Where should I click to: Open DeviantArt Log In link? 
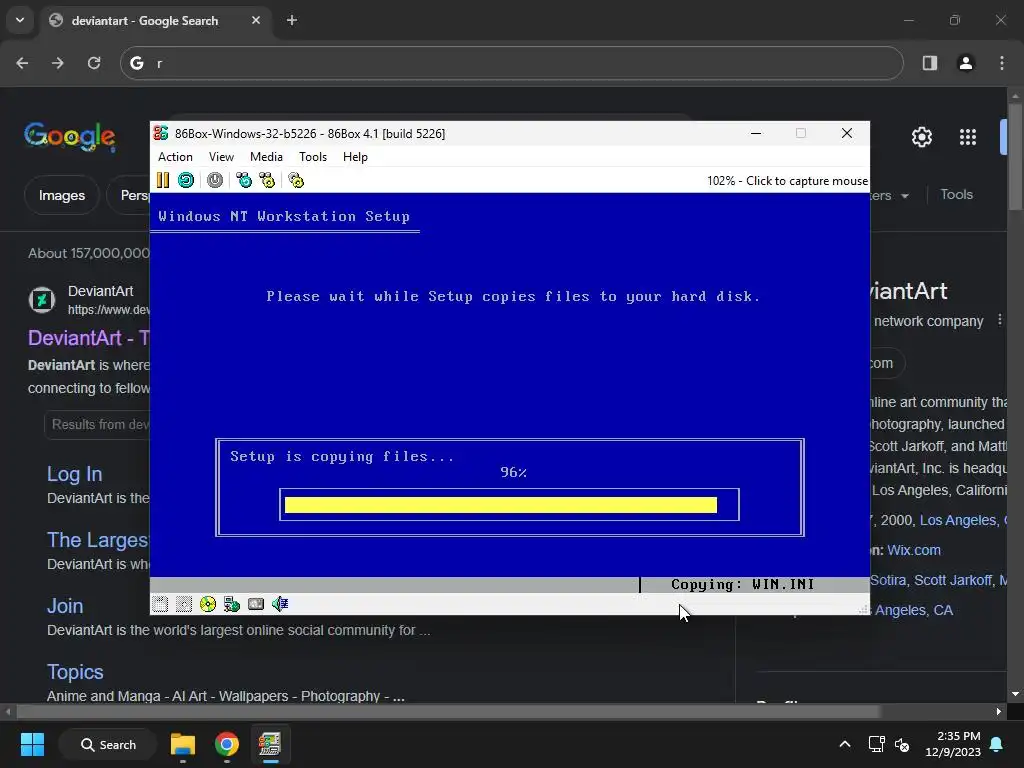pos(74,474)
